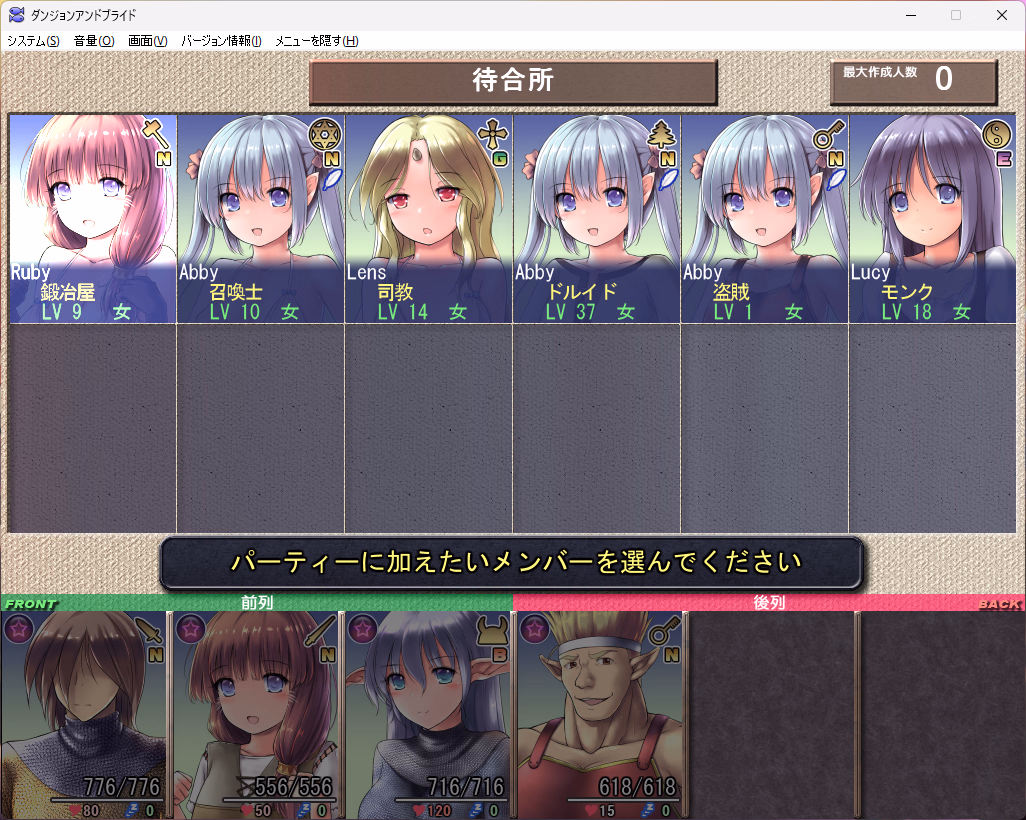Open the 画面 screen menu
Screen dimensions: 1026x820
tap(147, 41)
